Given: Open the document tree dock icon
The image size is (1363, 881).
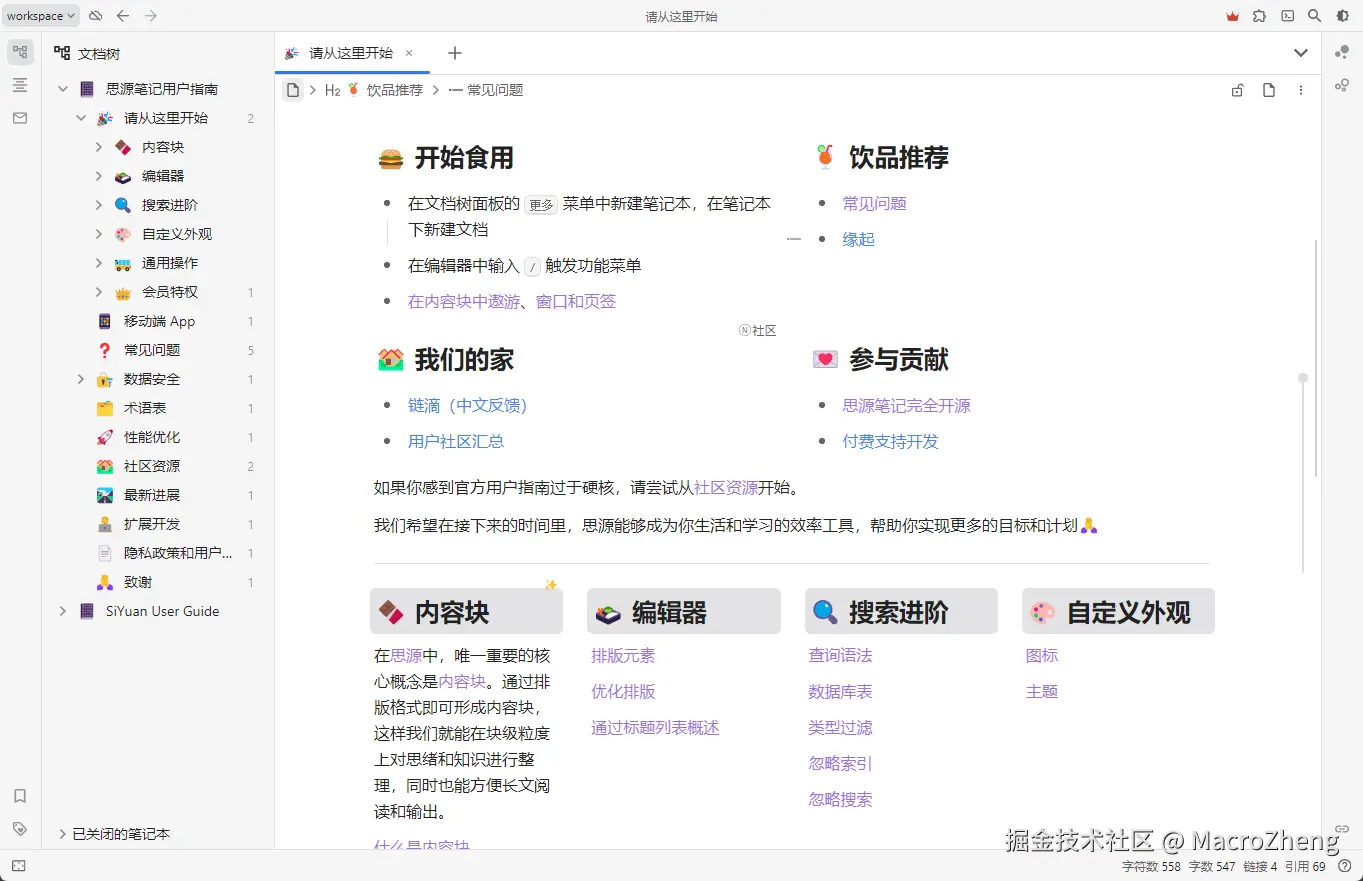Looking at the screenshot, I should tap(20, 52).
